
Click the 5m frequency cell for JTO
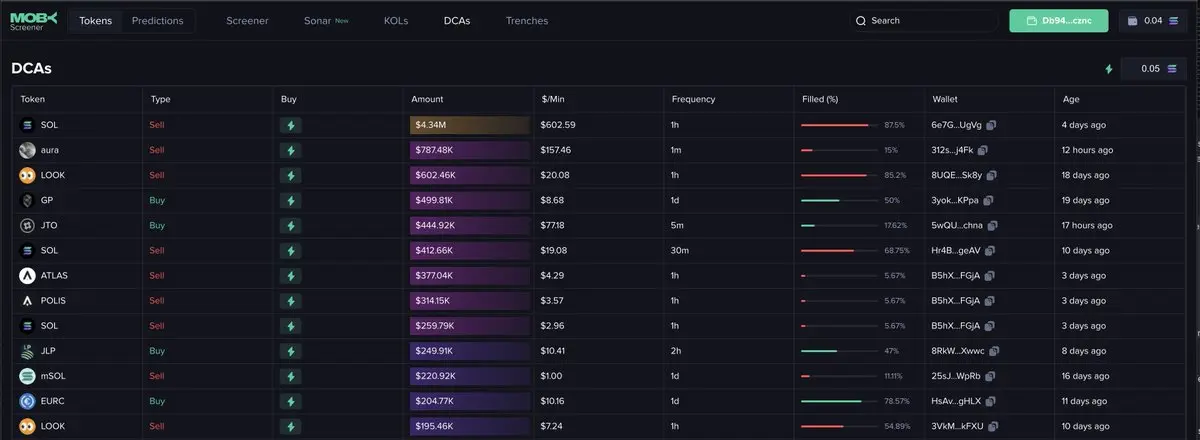(x=678, y=225)
